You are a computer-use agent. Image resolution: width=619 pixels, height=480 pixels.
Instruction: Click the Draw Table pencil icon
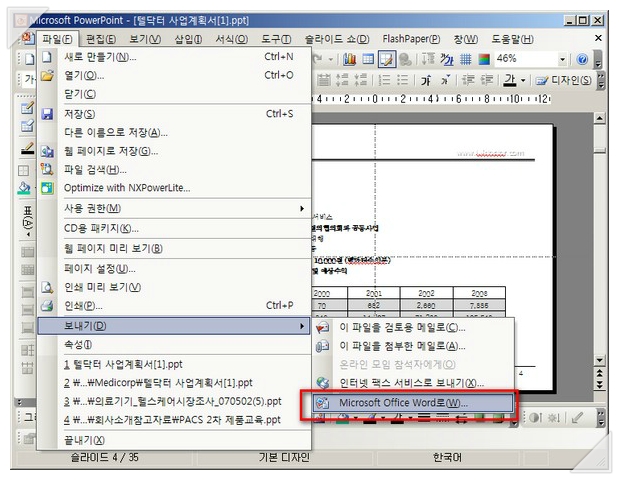(x=27, y=108)
